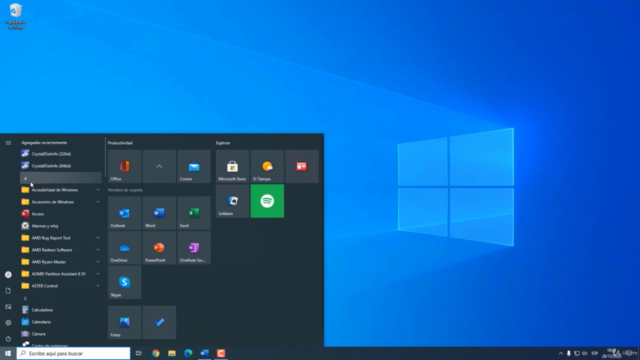Launch the green Spotify tile
Viewport: 640px width, 360px height.
267,201
